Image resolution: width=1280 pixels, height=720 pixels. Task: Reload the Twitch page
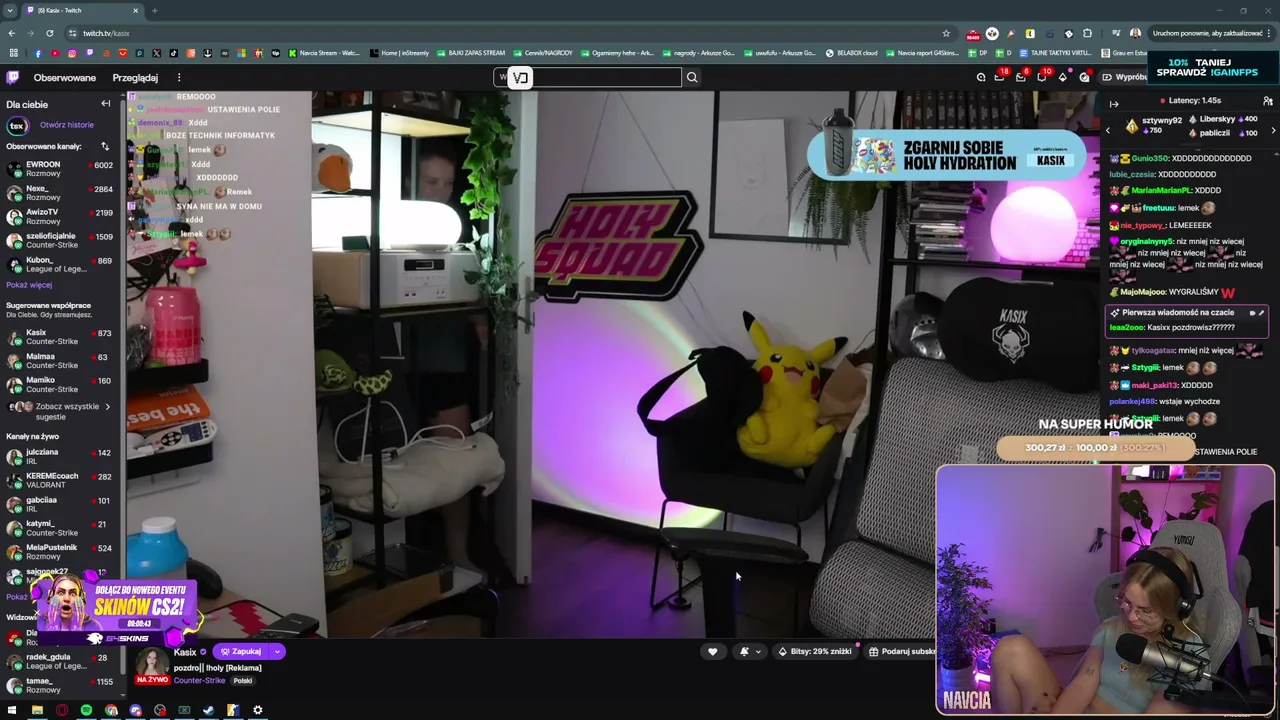point(50,33)
